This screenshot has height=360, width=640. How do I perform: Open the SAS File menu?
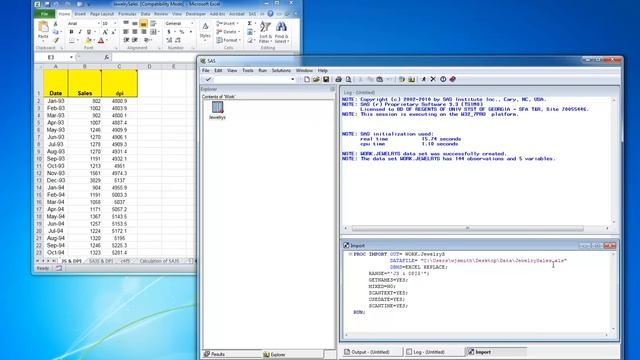206,71
